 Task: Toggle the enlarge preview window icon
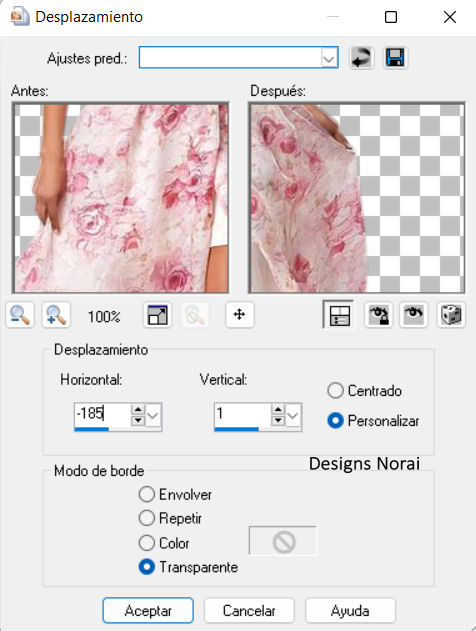pos(157,315)
